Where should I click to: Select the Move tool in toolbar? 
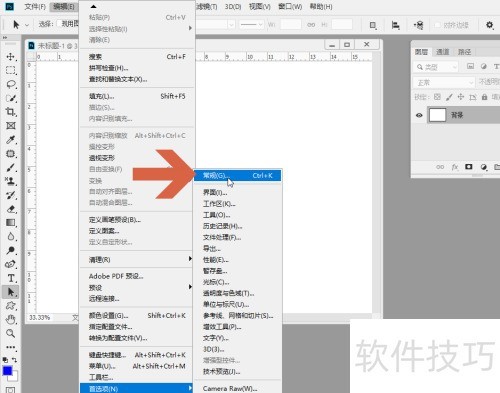click(11, 56)
